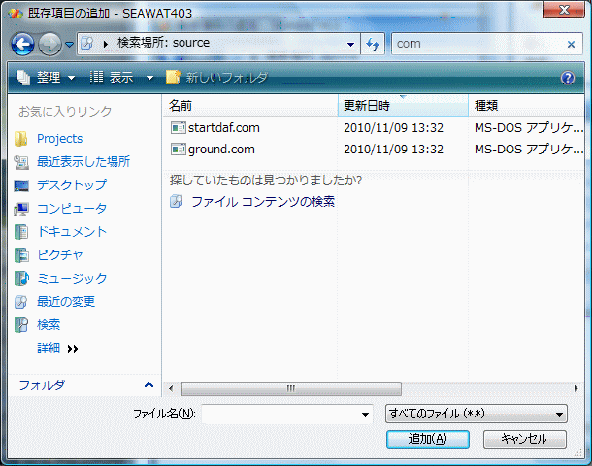Viewport: 592px width, 466px height.
Task: Click the 追加(A) button
Action: pyautogui.click(x=428, y=439)
